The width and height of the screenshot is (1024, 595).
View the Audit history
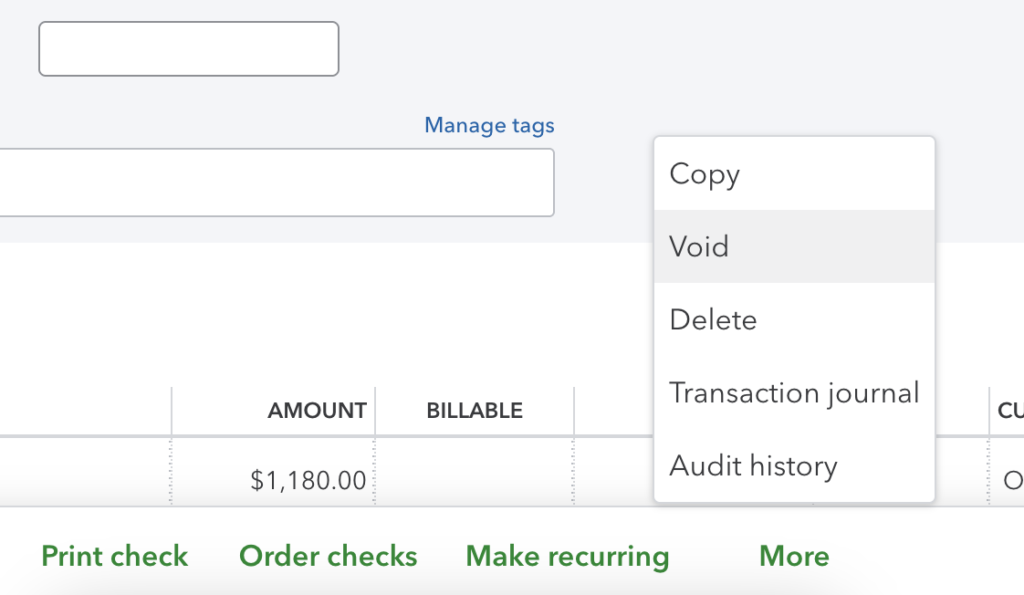pos(752,465)
